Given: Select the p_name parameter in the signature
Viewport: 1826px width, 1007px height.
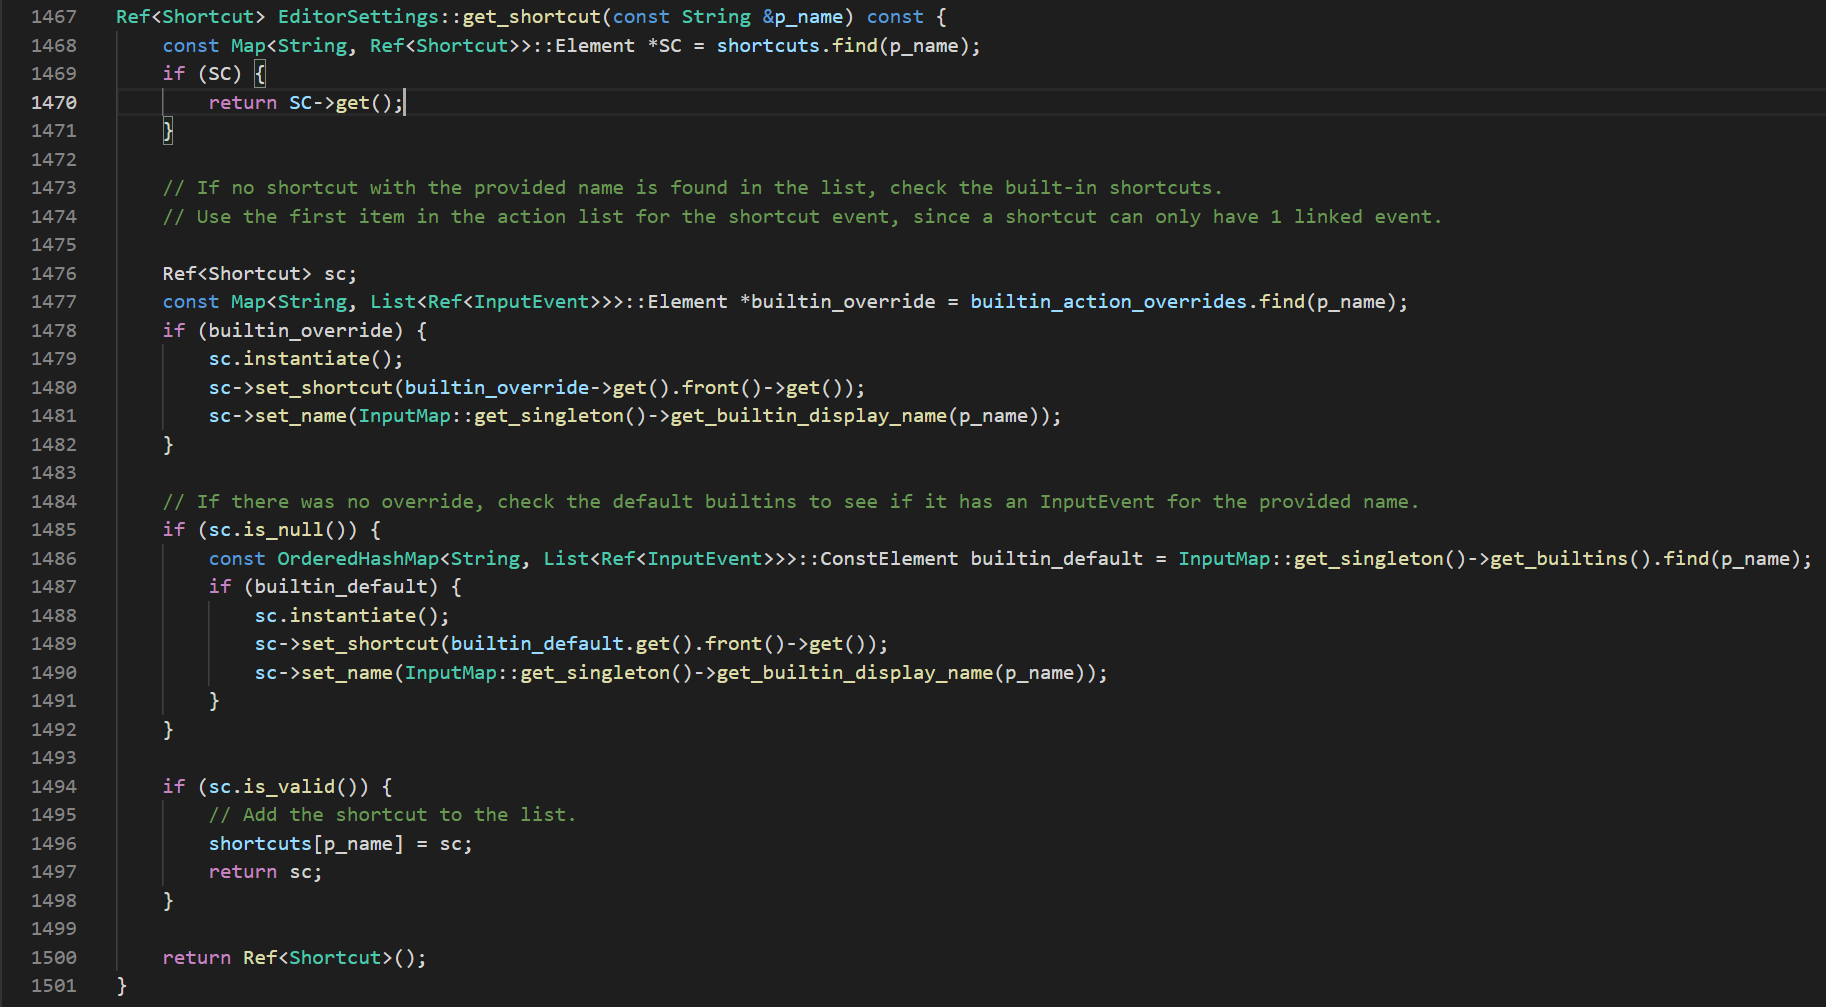Looking at the screenshot, I should tap(810, 16).
